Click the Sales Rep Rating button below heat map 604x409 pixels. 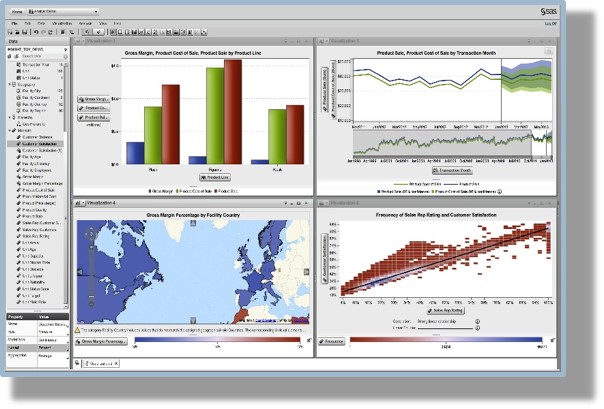click(x=446, y=310)
